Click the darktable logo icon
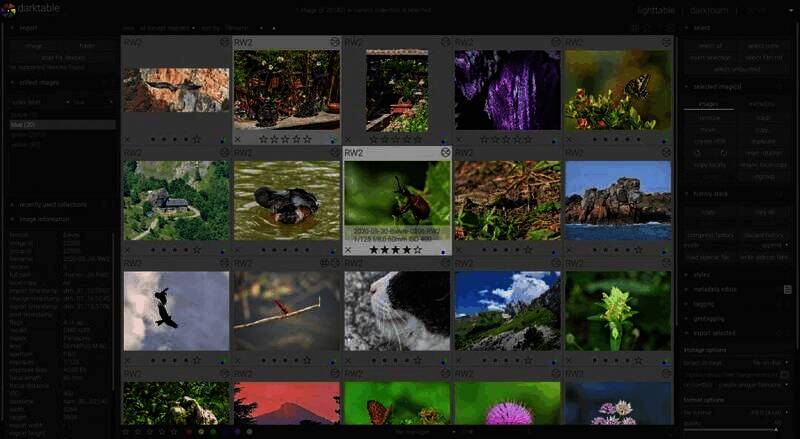The height and width of the screenshot is (439, 800). (x=9, y=8)
